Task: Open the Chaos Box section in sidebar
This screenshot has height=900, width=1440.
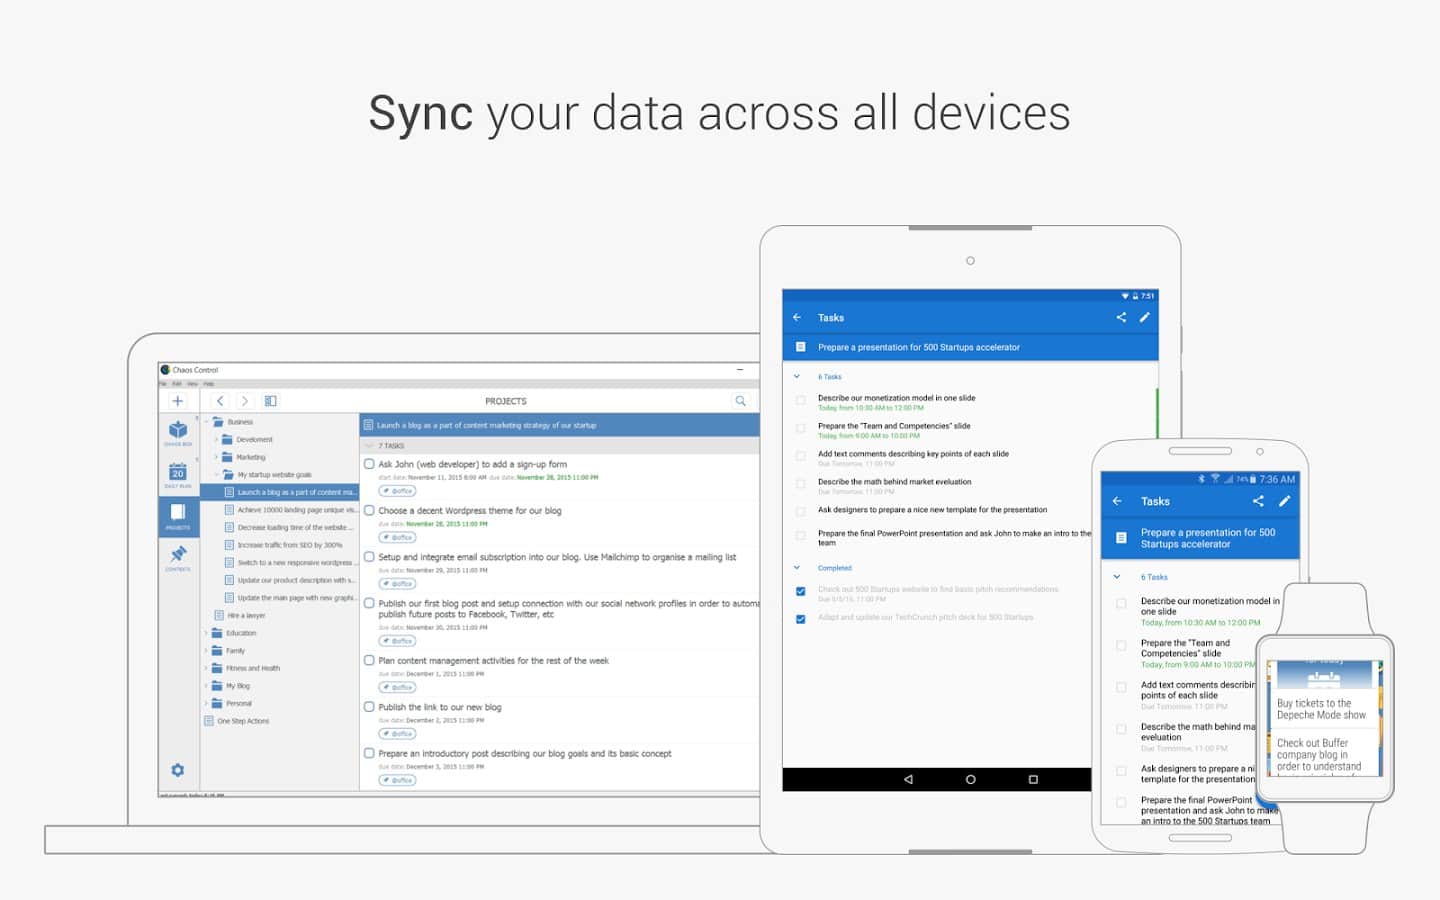Action: tap(178, 431)
